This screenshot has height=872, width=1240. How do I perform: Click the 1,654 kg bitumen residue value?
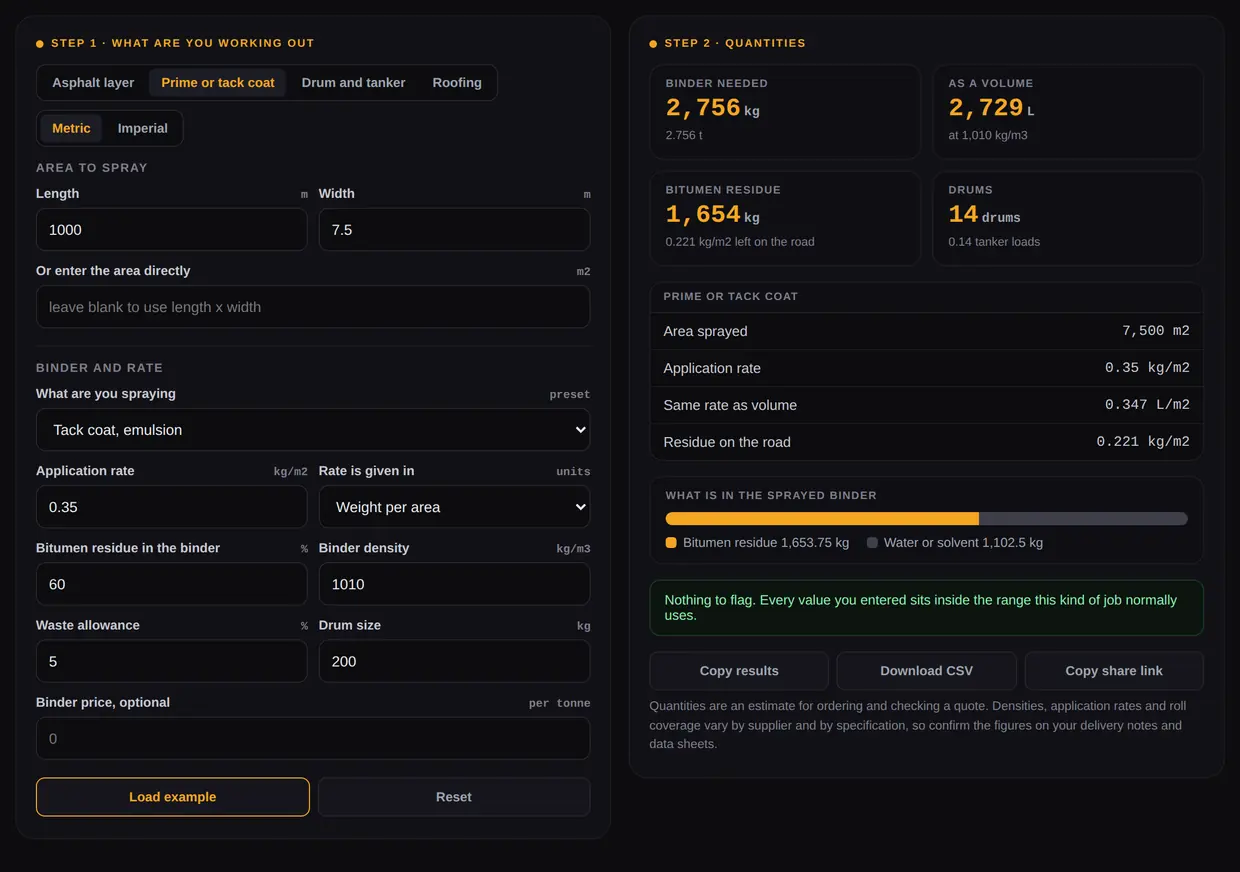click(x=713, y=214)
